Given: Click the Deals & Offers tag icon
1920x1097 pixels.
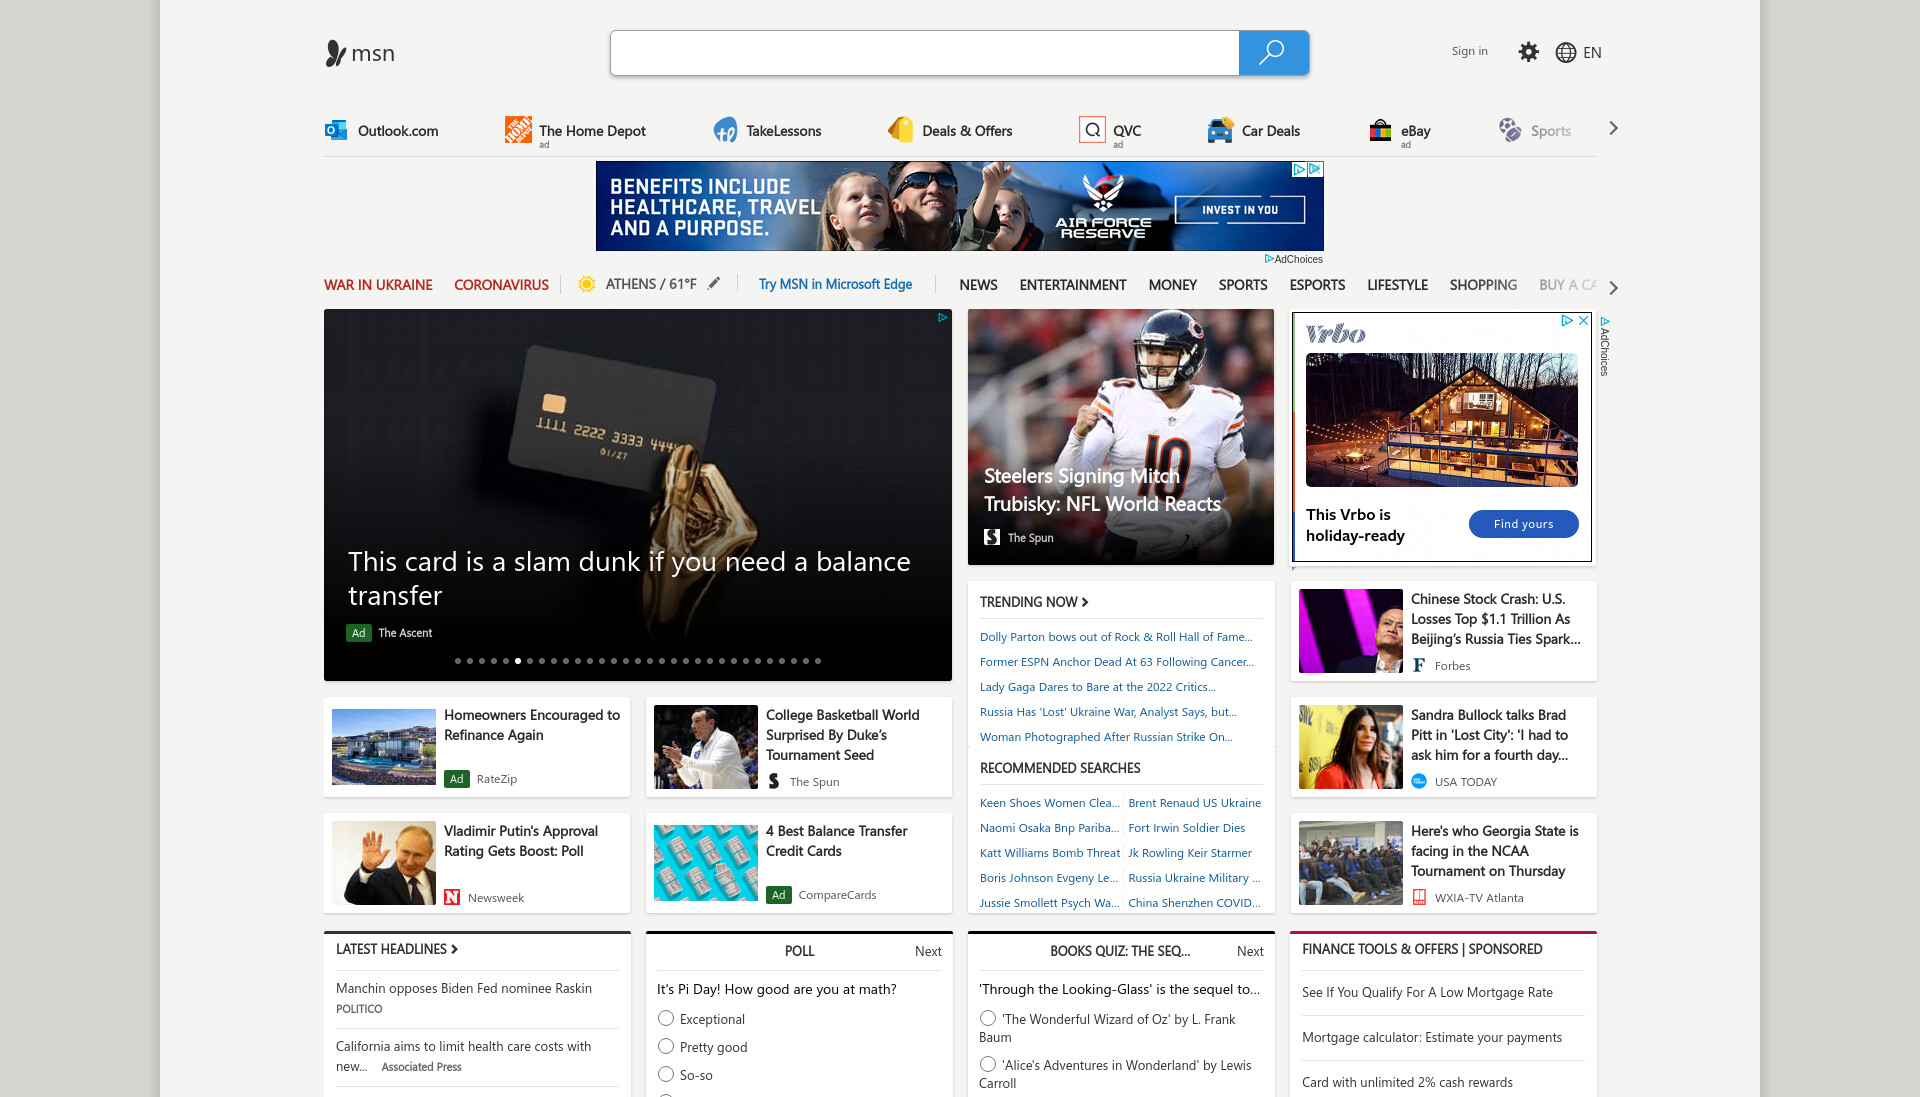Looking at the screenshot, I should pyautogui.click(x=900, y=130).
